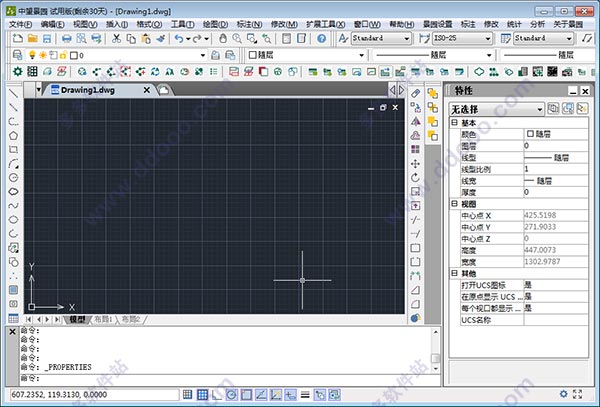600x407 pixels.
Task: Toggle Polar tracking in status bar
Action: point(231,394)
